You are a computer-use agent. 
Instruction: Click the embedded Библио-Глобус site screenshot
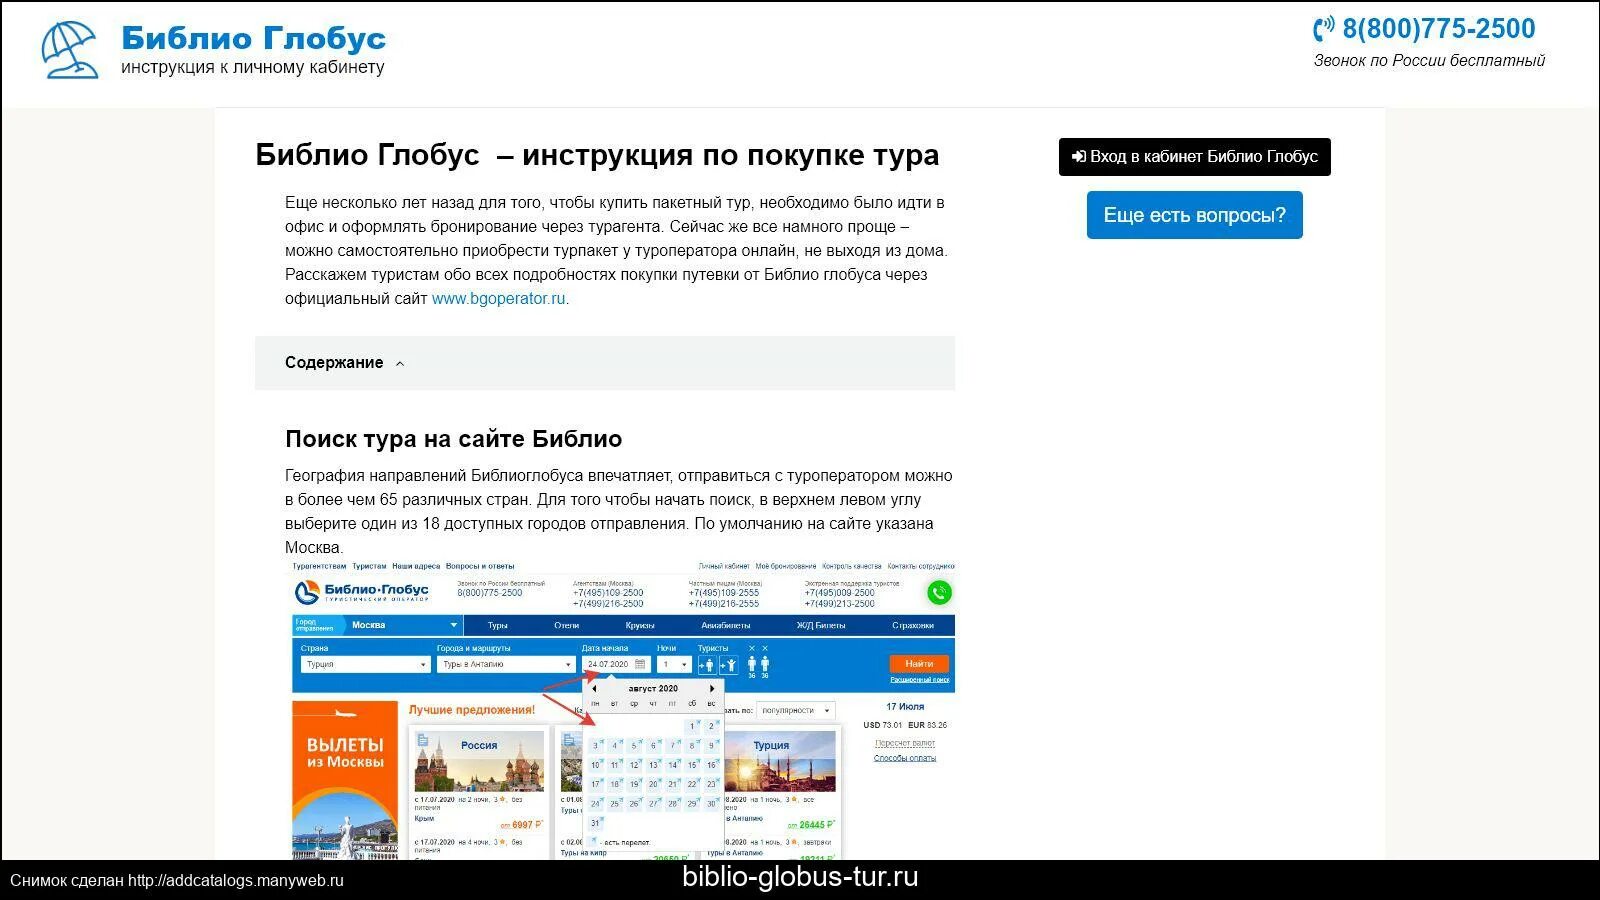tap(623, 710)
